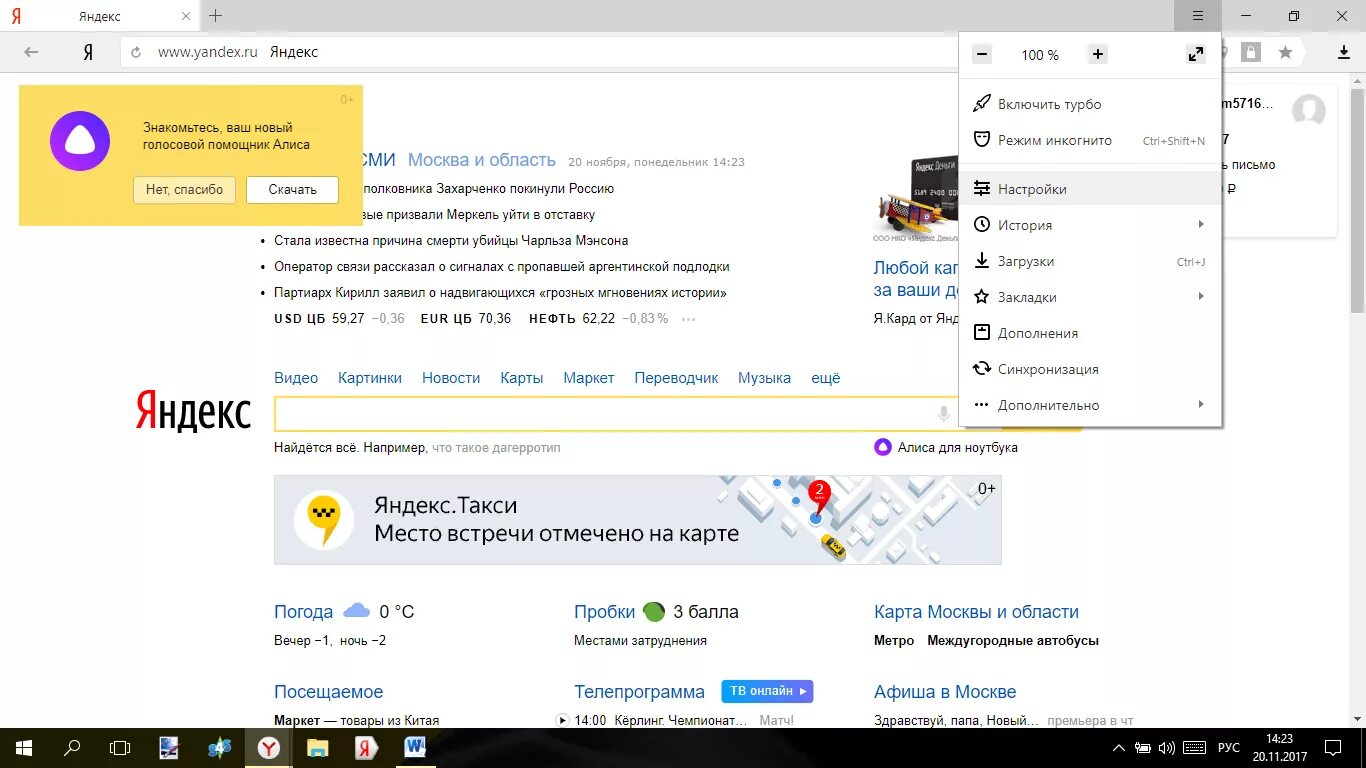
Task: Click example query что такое дагерротип
Action: click(496, 448)
